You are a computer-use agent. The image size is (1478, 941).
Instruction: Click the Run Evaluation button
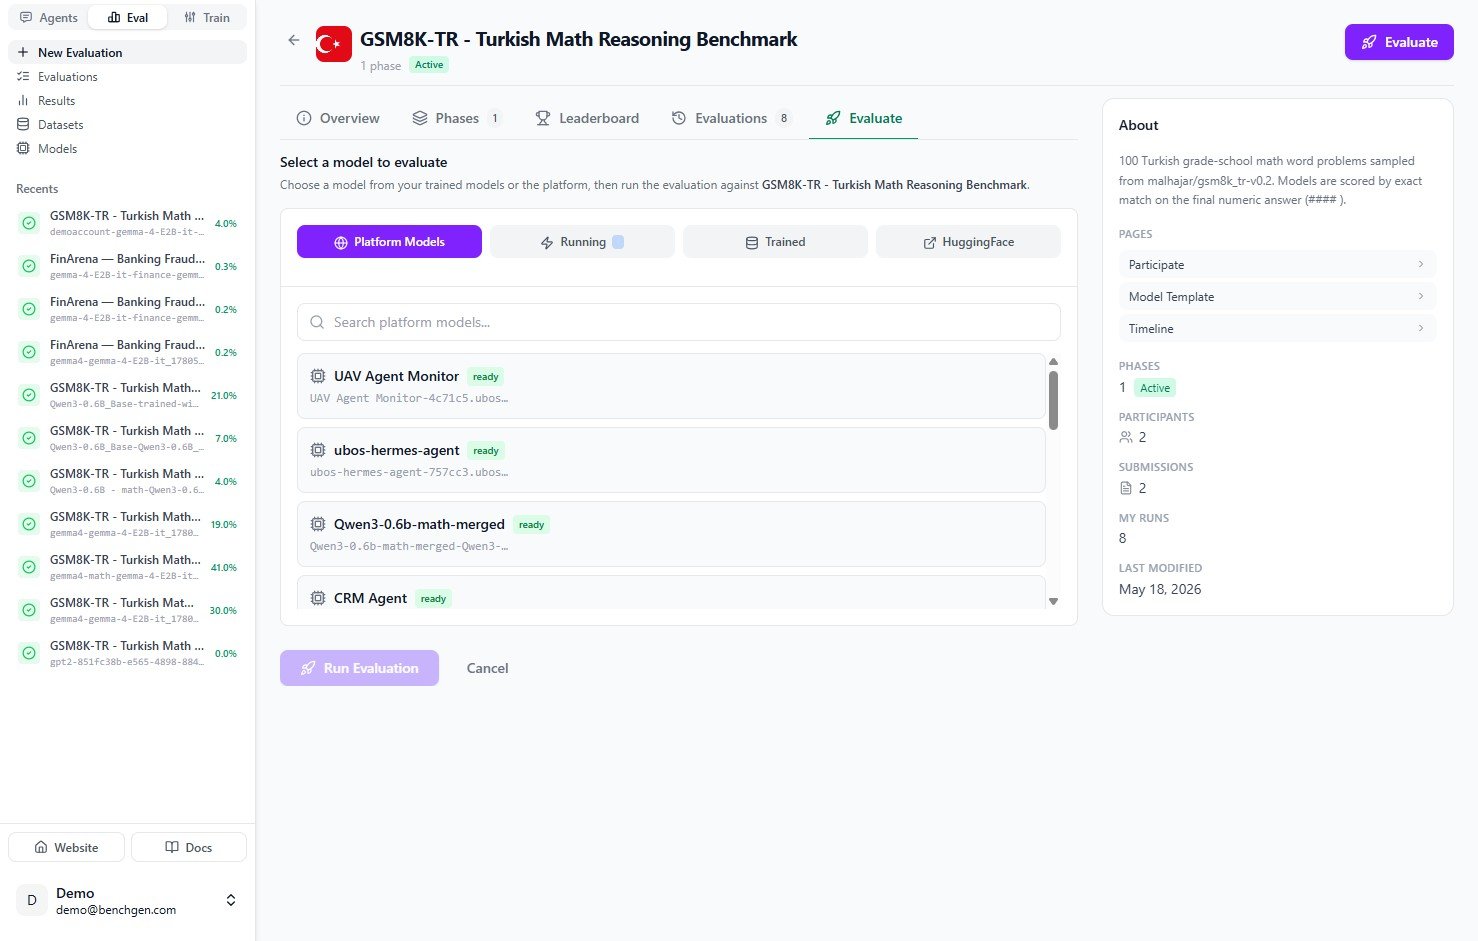(359, 668)
